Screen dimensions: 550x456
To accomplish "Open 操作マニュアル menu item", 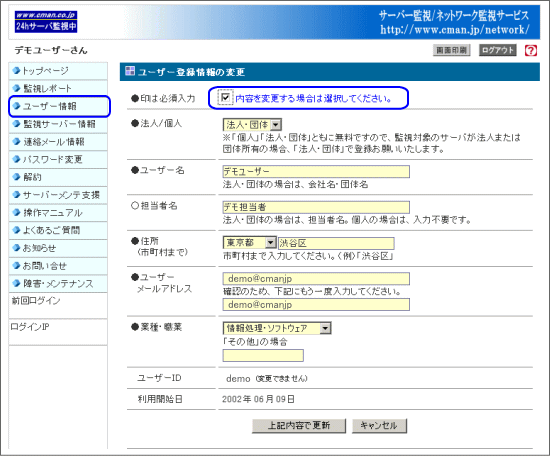I will pos(58,213).
